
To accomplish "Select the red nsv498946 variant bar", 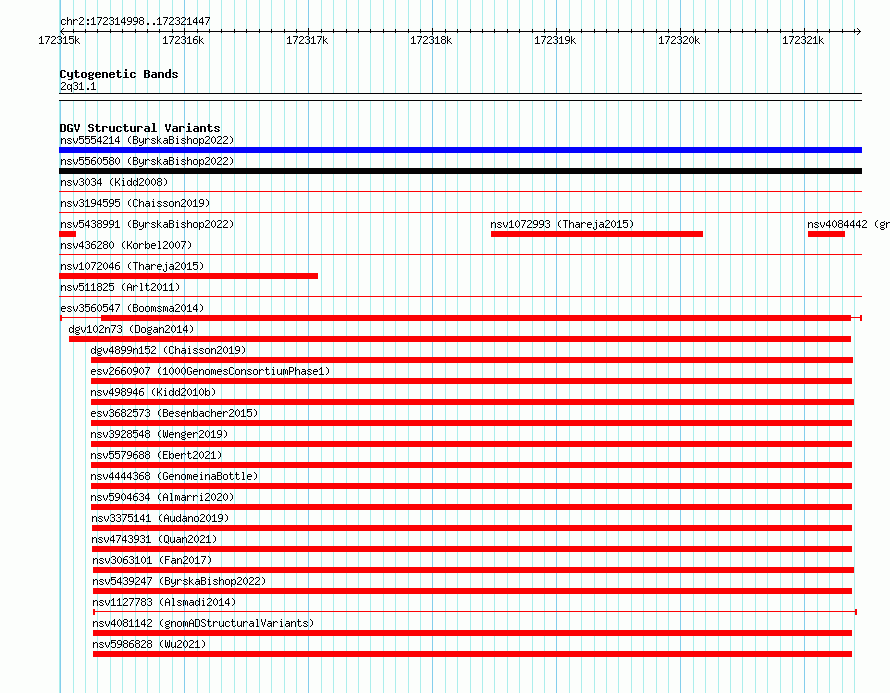I will 472,402.
